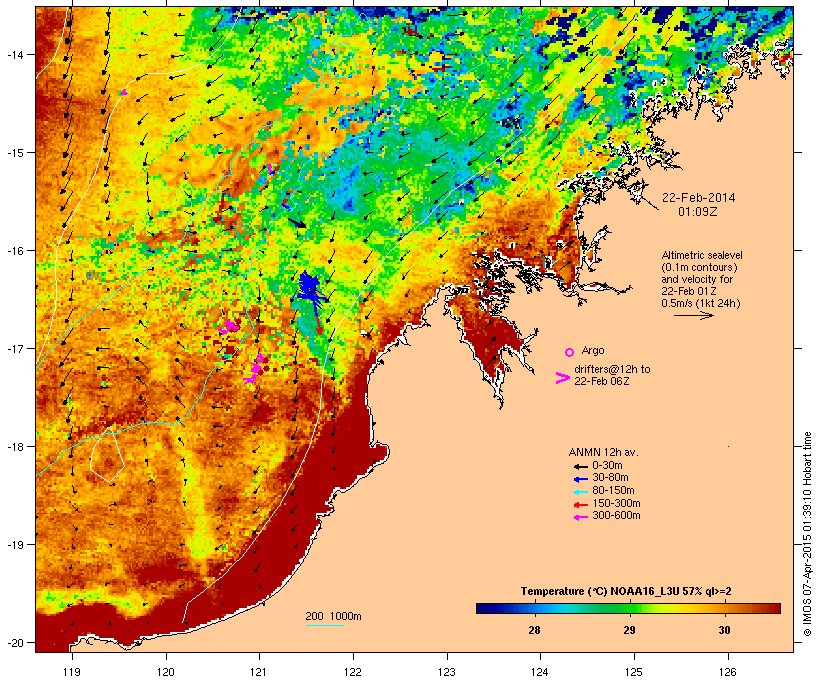The image size is (820, 680).
Task: Click the time label 01:09Z
Action: [698, 212]
